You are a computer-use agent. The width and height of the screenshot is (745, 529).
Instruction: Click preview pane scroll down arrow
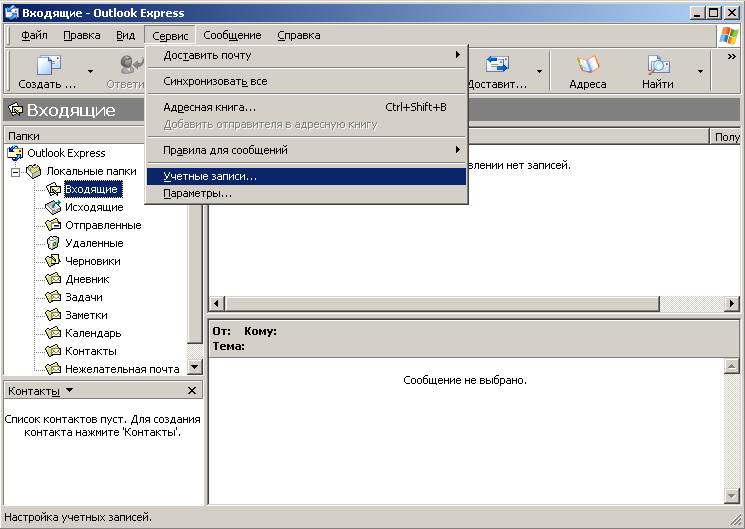pos(731,496)
